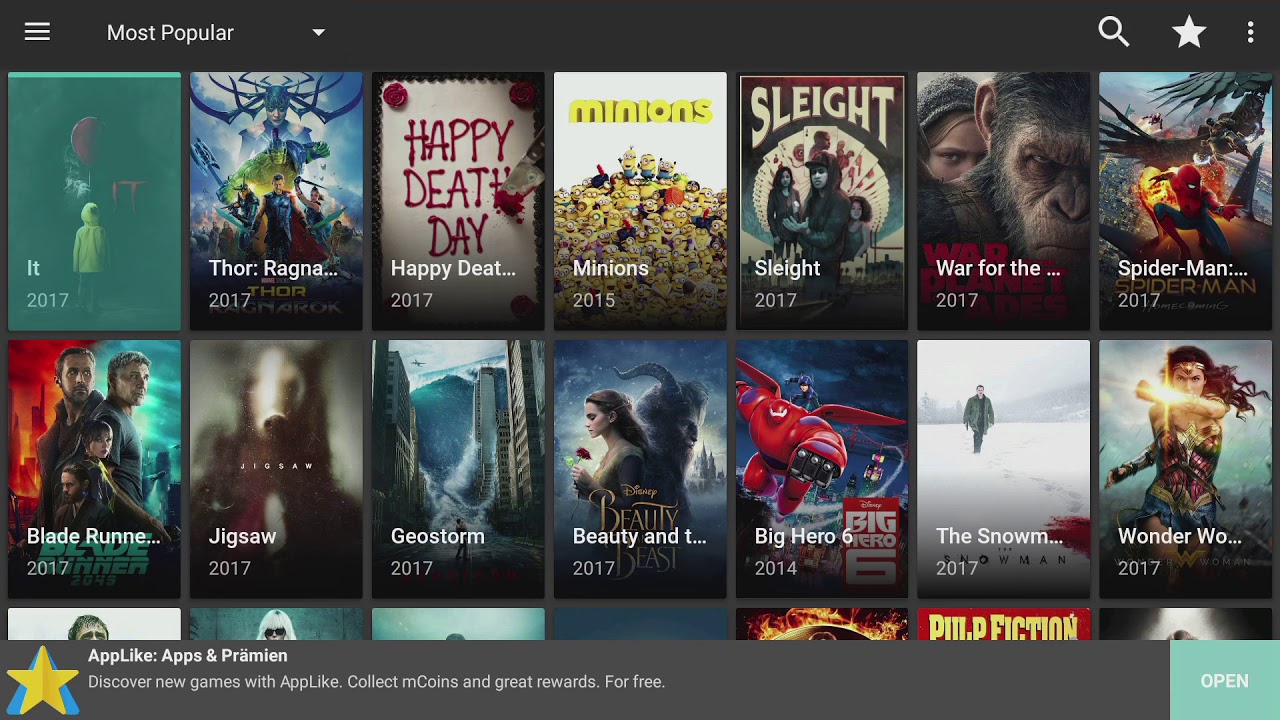Image resolution: width=1280 pixels, height=720 pixels.
Task: Click the AppLike: Apps & Prämien title
Action: pyautogui.click(x=188, y=656)
